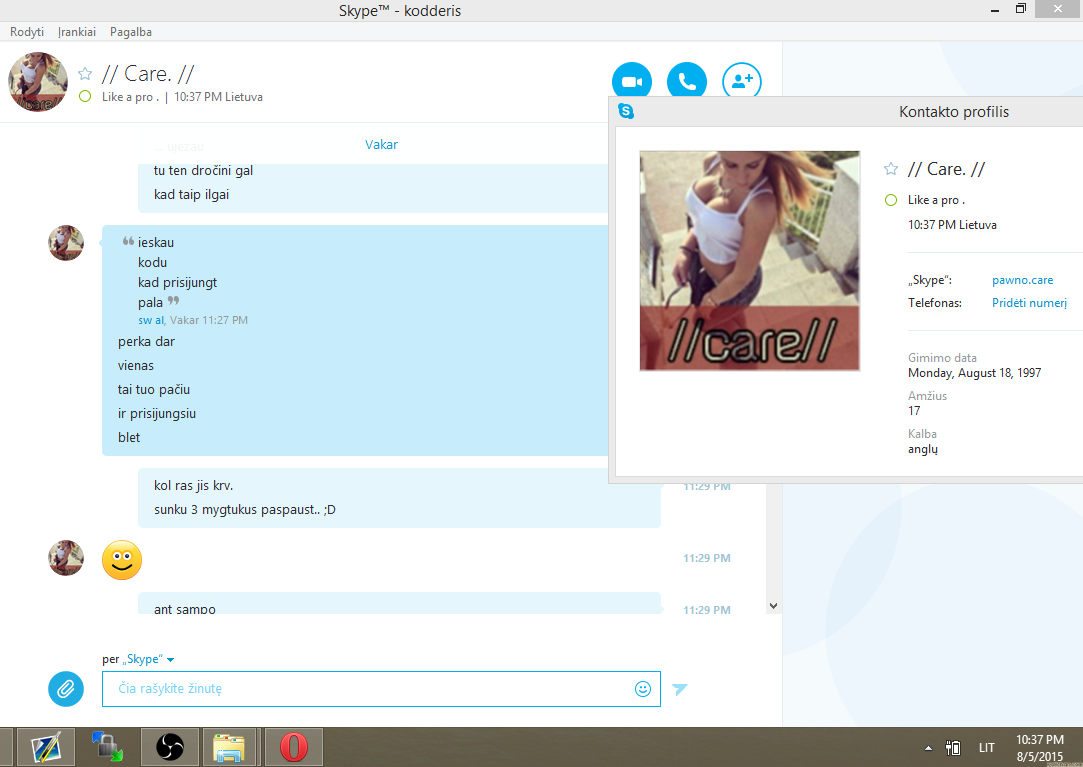Image resolution: width=1083 pixels, height=767 pixels.
Task: Open the Pagalba menu
Action: (x=131, y=32)
